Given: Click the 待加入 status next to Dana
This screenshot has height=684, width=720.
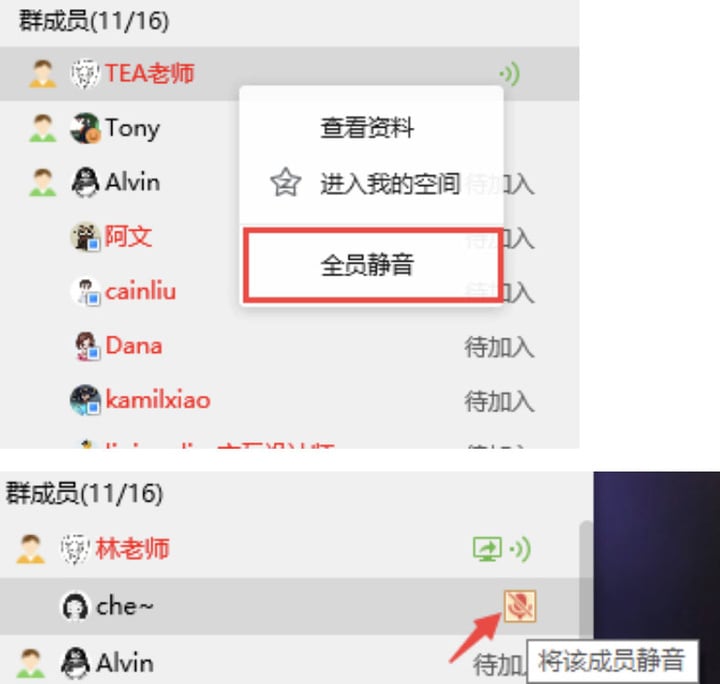Looking at the screenshot, I should click(499, 347).
